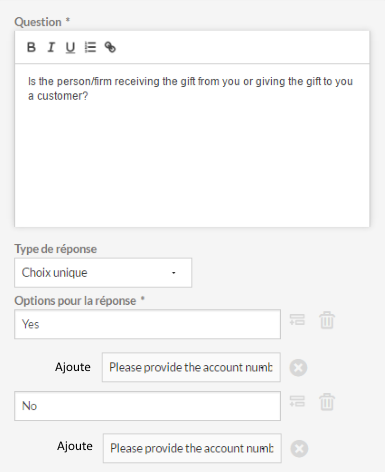
Task: Edit the No option text field
Action: click(x=147, y=406)
